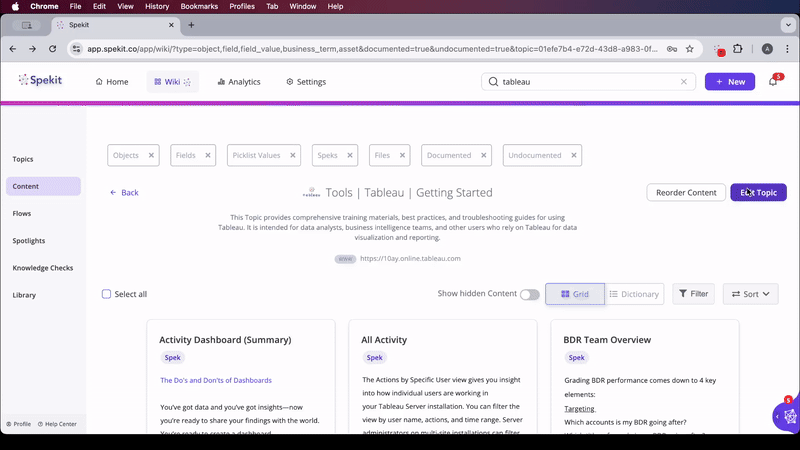This screenshot has height=450, width=800.
Task: Open Settings in the top navigation
Action: click(x=306, y=82)
